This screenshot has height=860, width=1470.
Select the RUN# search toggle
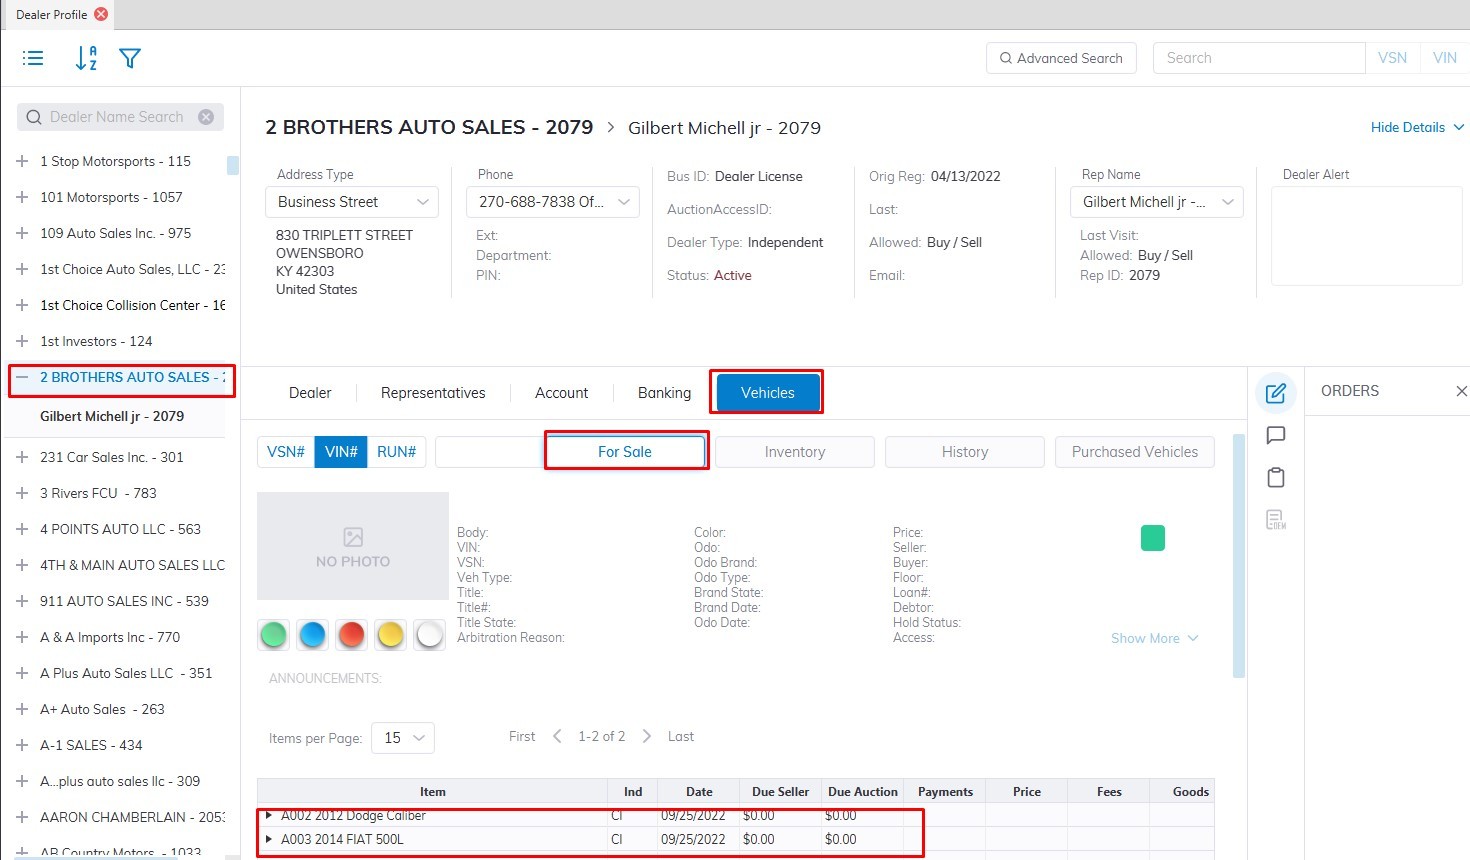pos(396,452)
